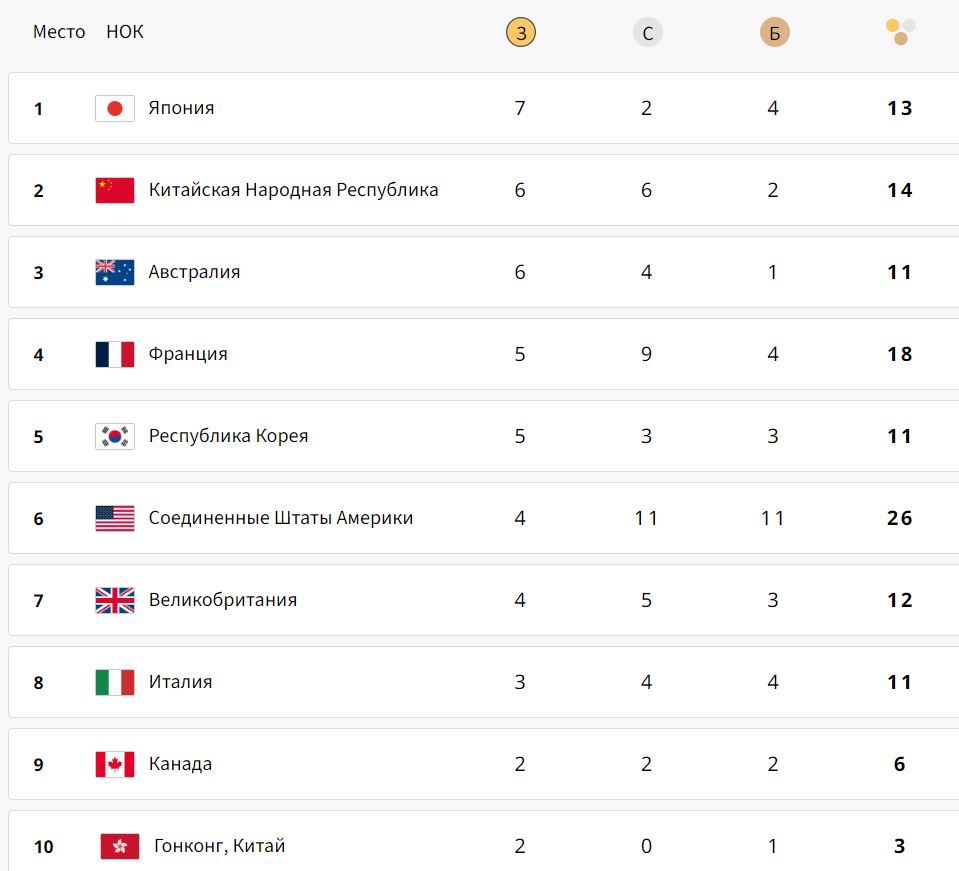Click the Место column header

tap(59, 32)
